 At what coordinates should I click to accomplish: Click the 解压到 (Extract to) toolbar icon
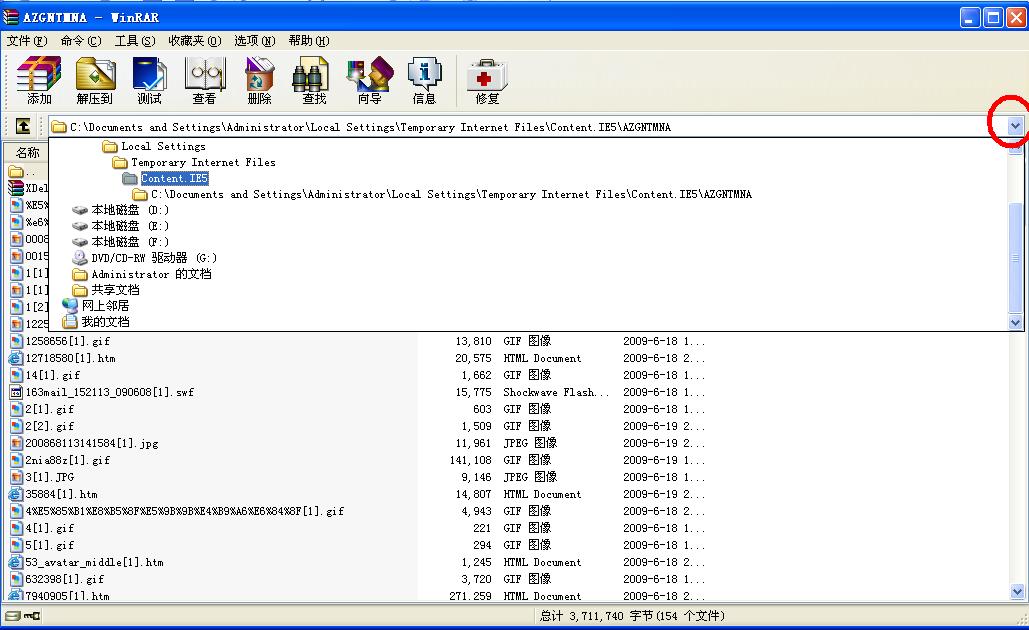point(95,79)
